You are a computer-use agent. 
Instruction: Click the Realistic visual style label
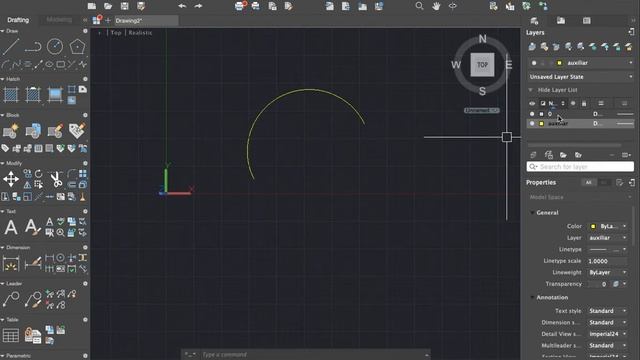140,33
